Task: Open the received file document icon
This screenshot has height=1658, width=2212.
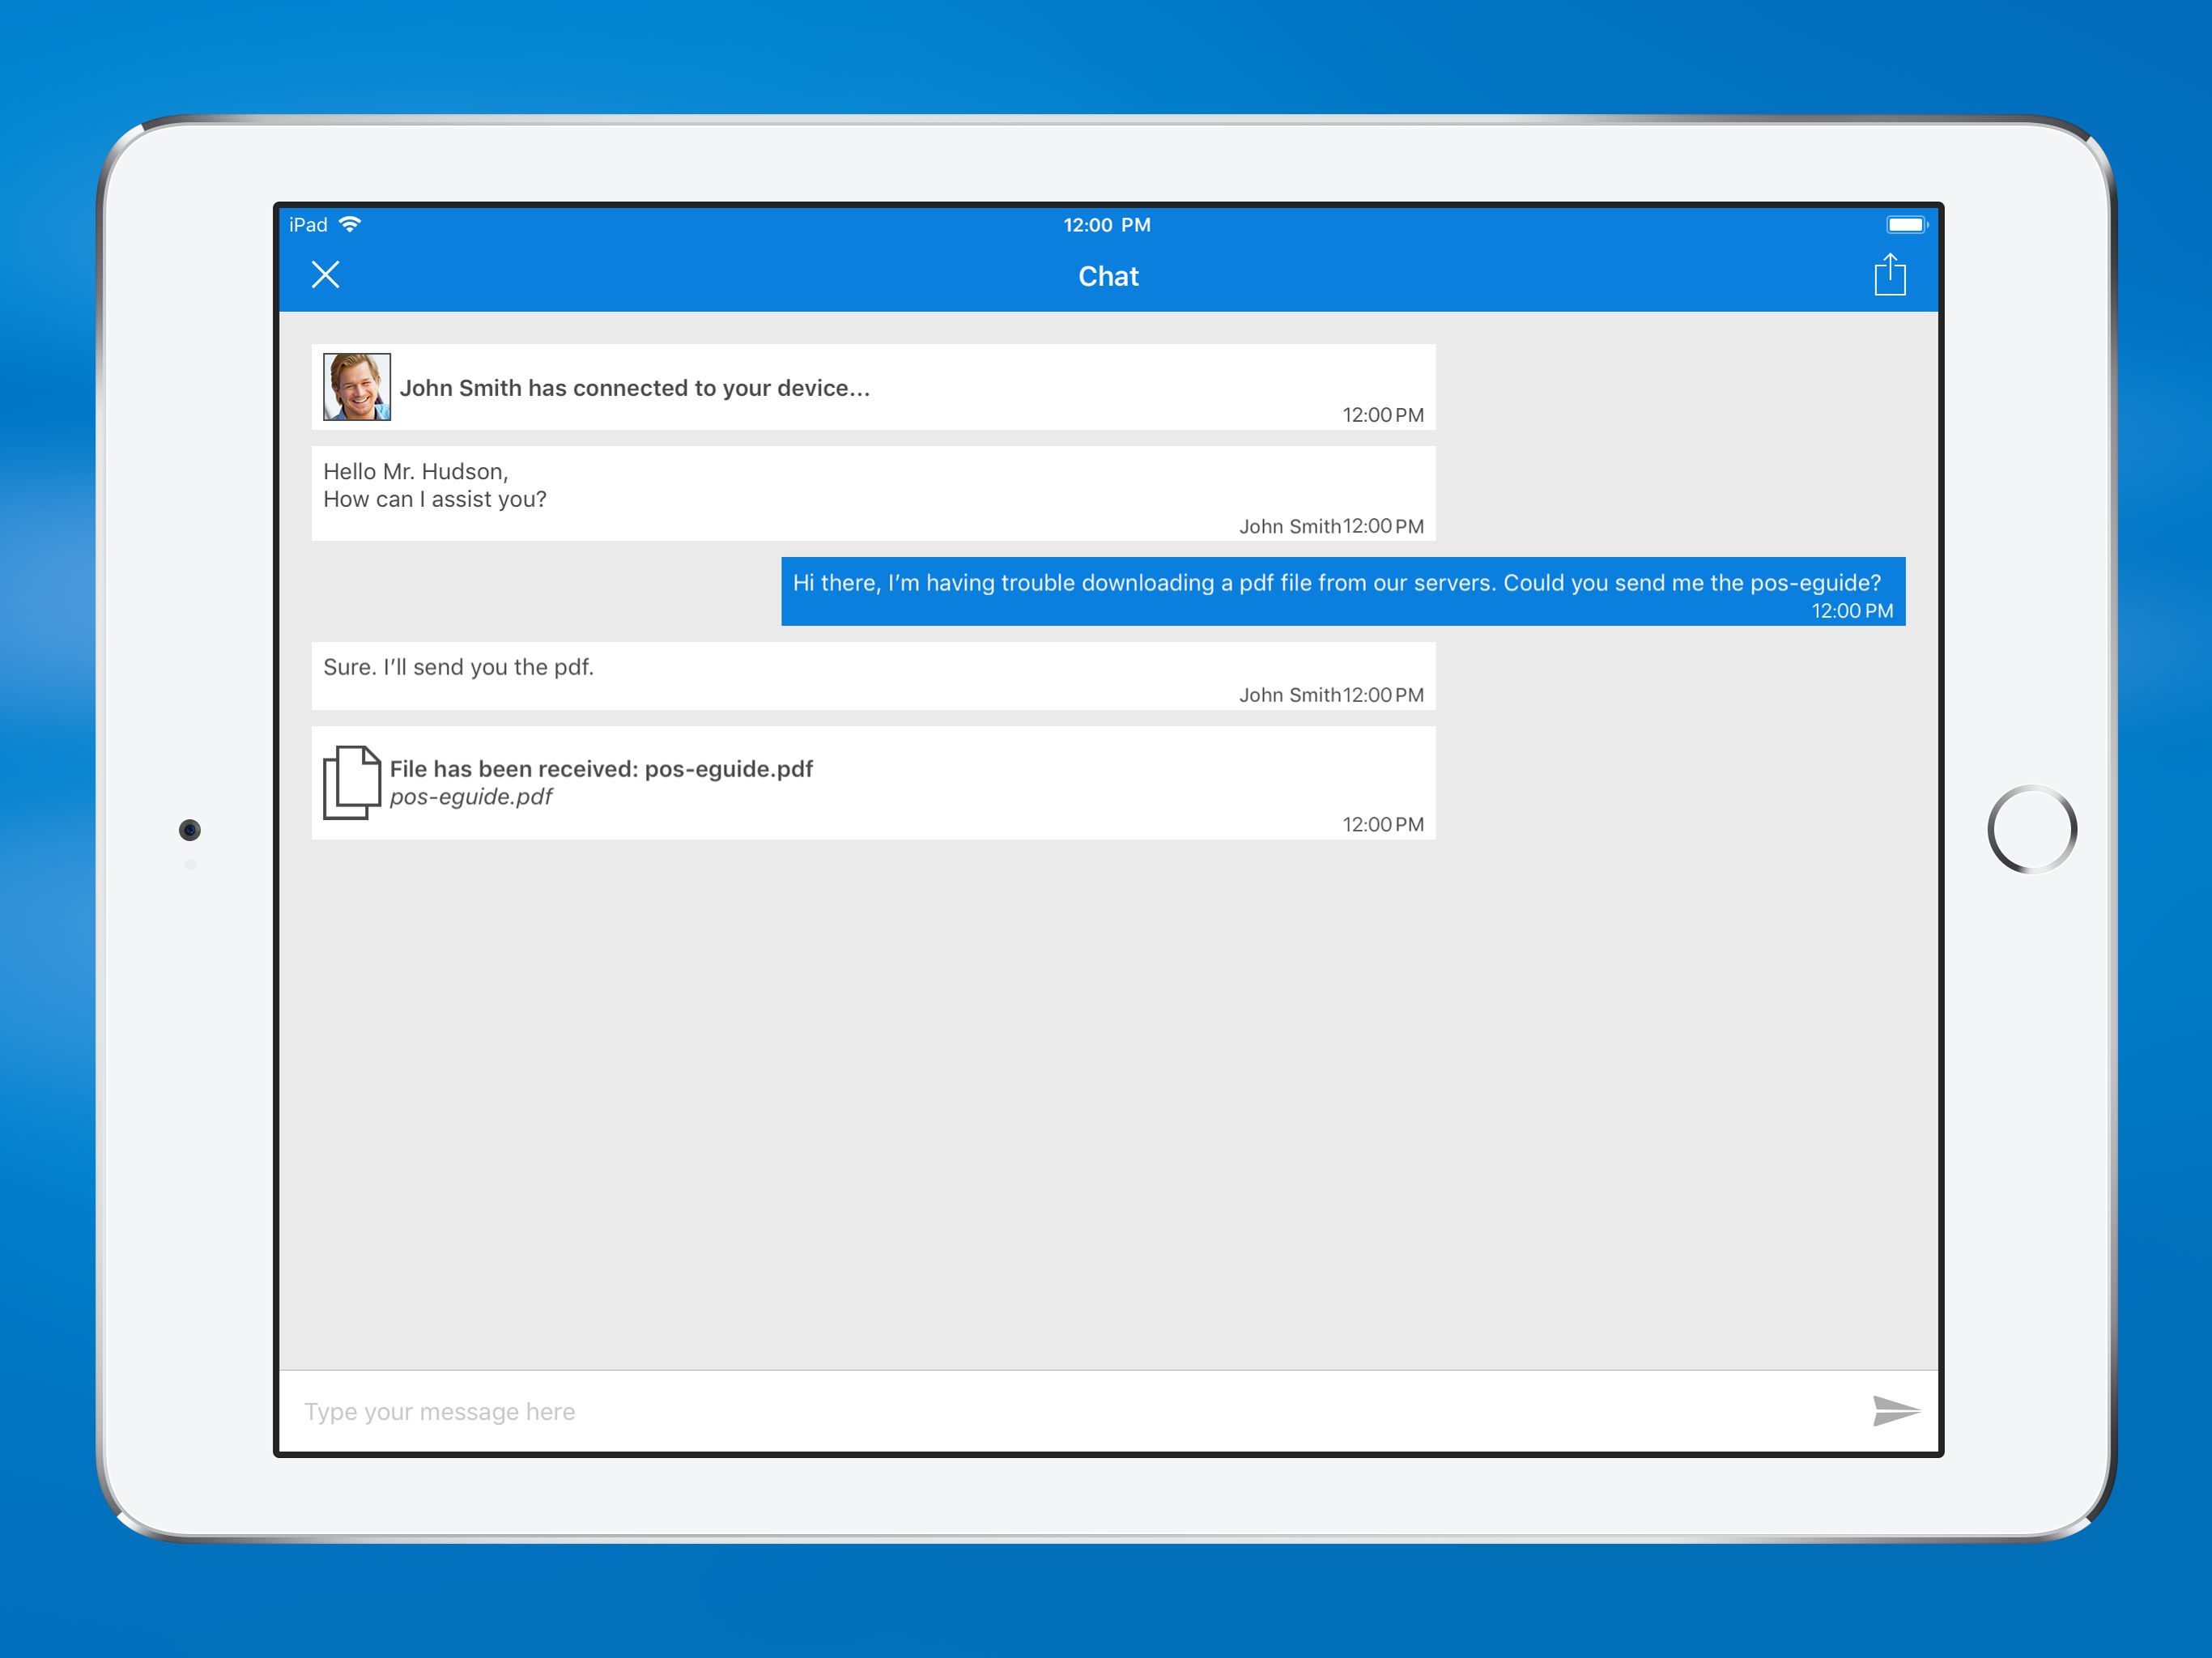Action: pyautogui.click(x=351, y=782)
